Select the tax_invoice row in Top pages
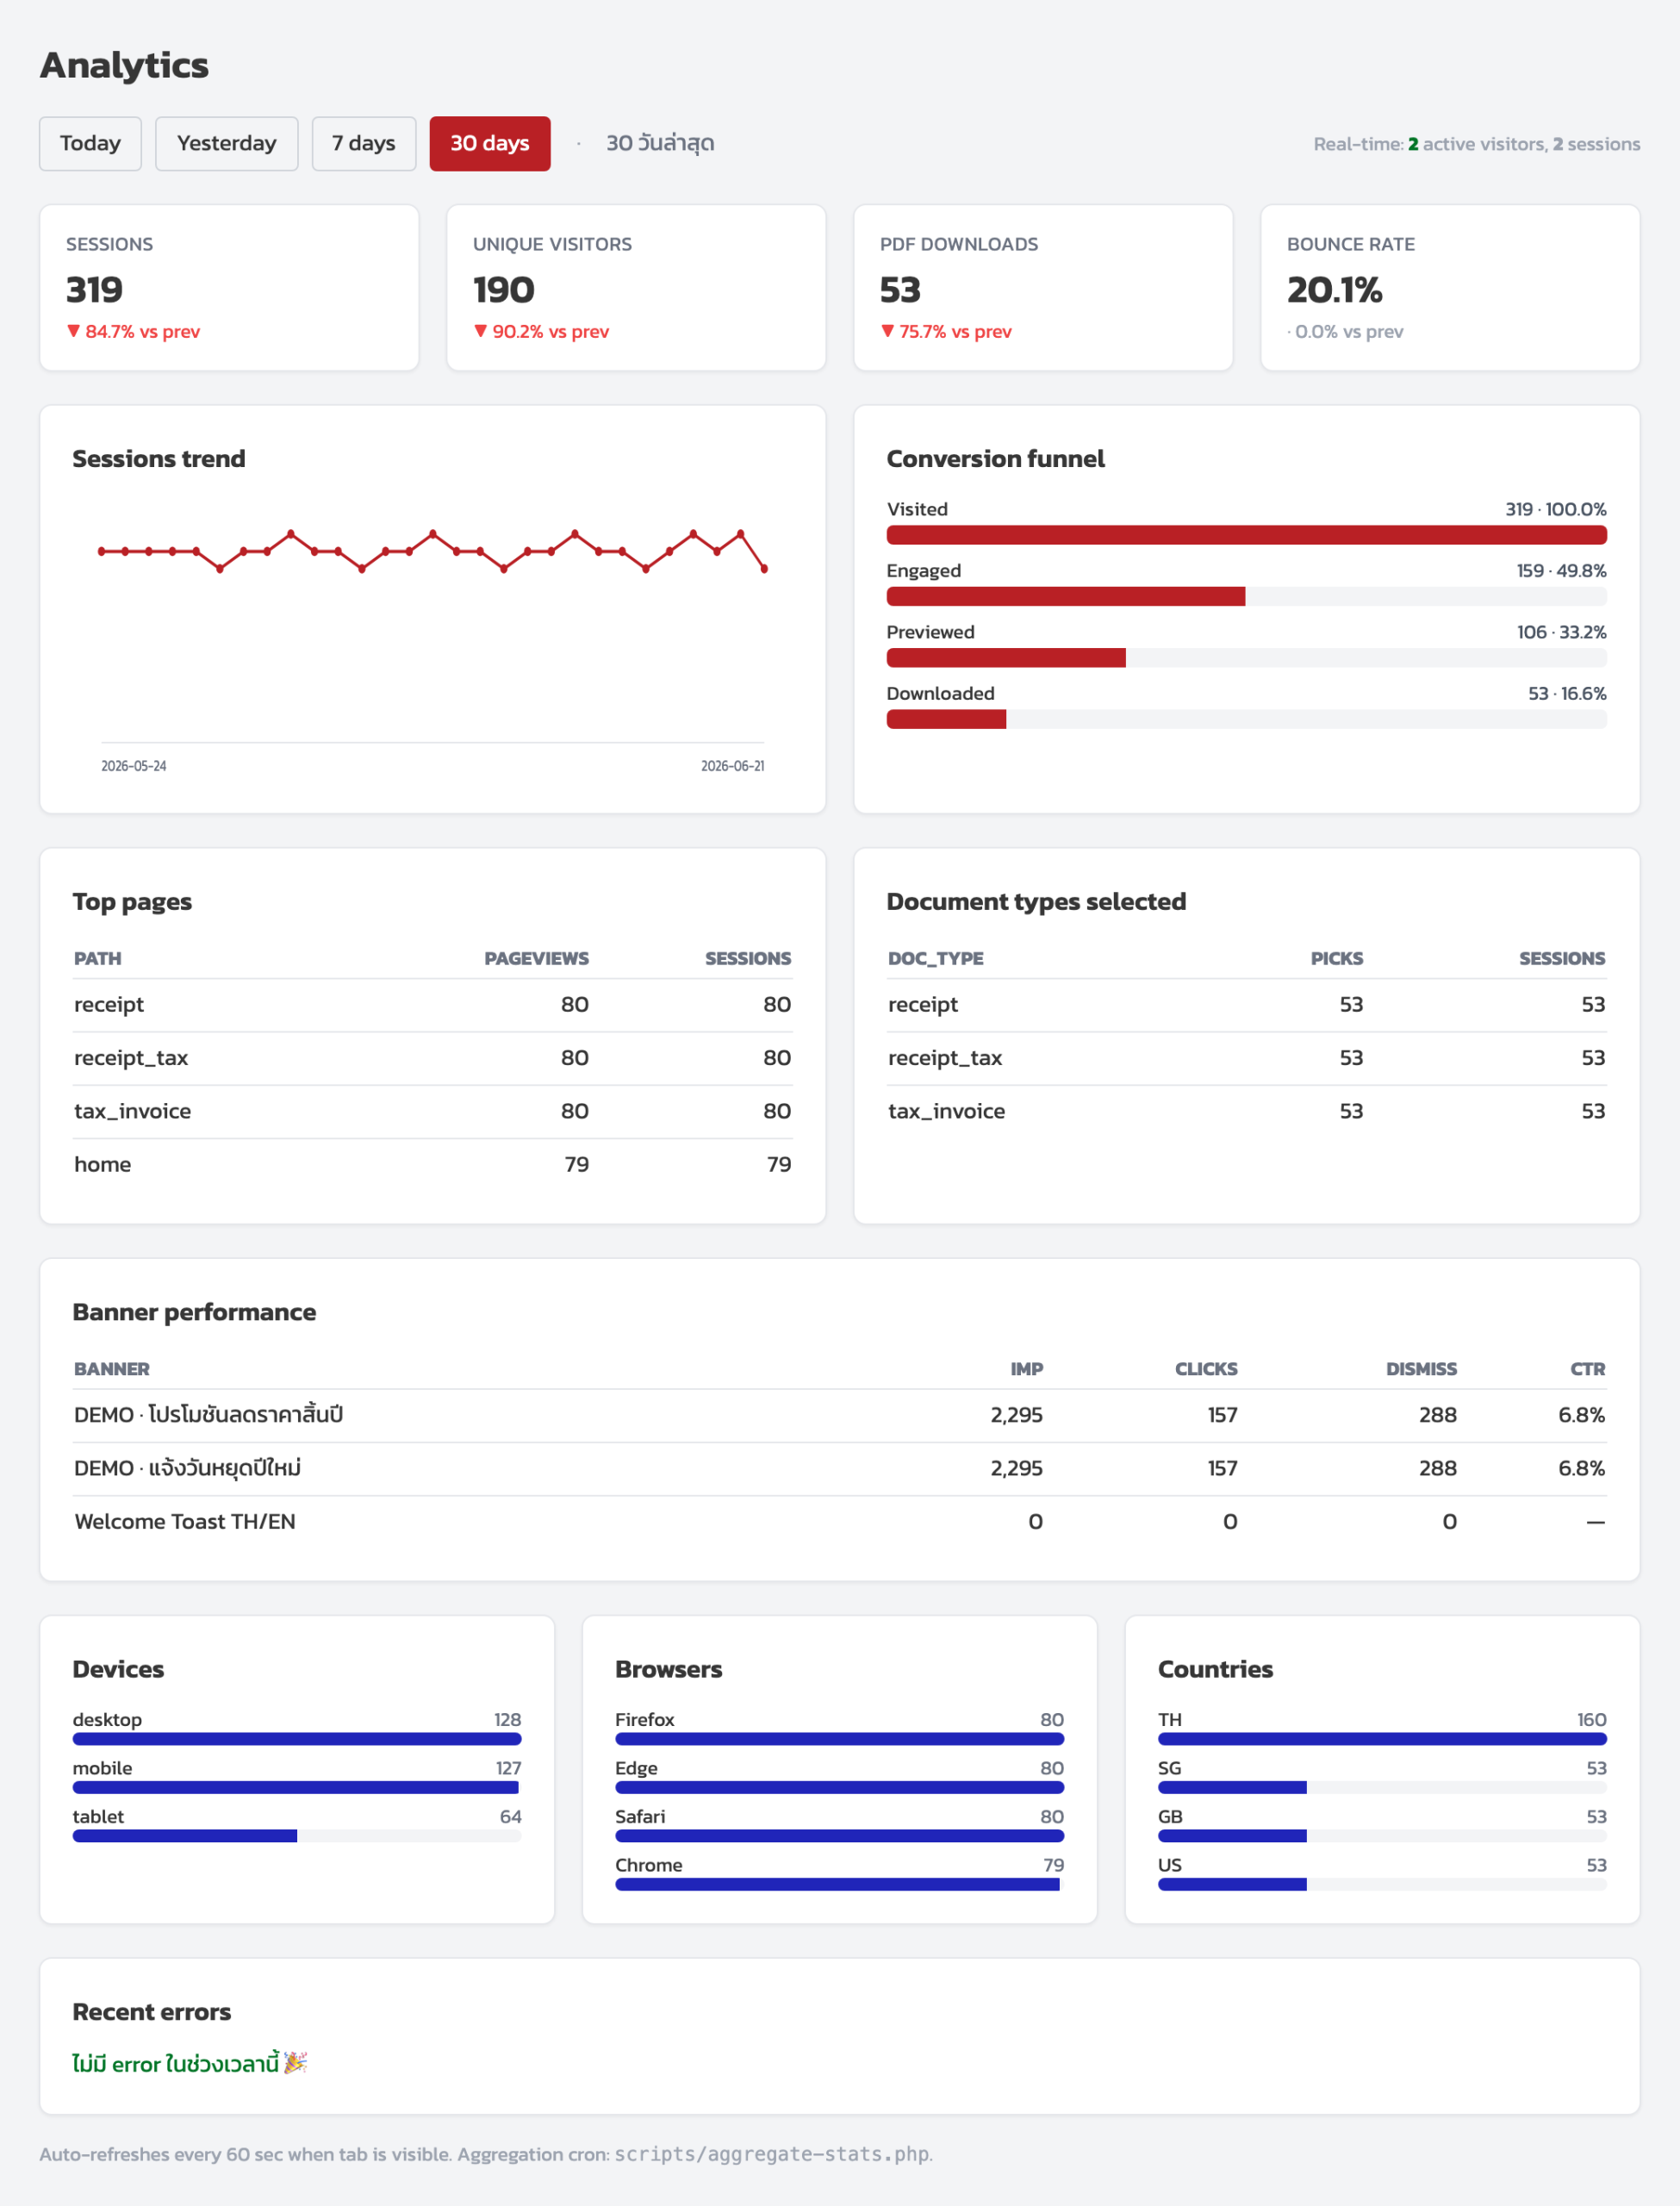 coord(432,1111)
